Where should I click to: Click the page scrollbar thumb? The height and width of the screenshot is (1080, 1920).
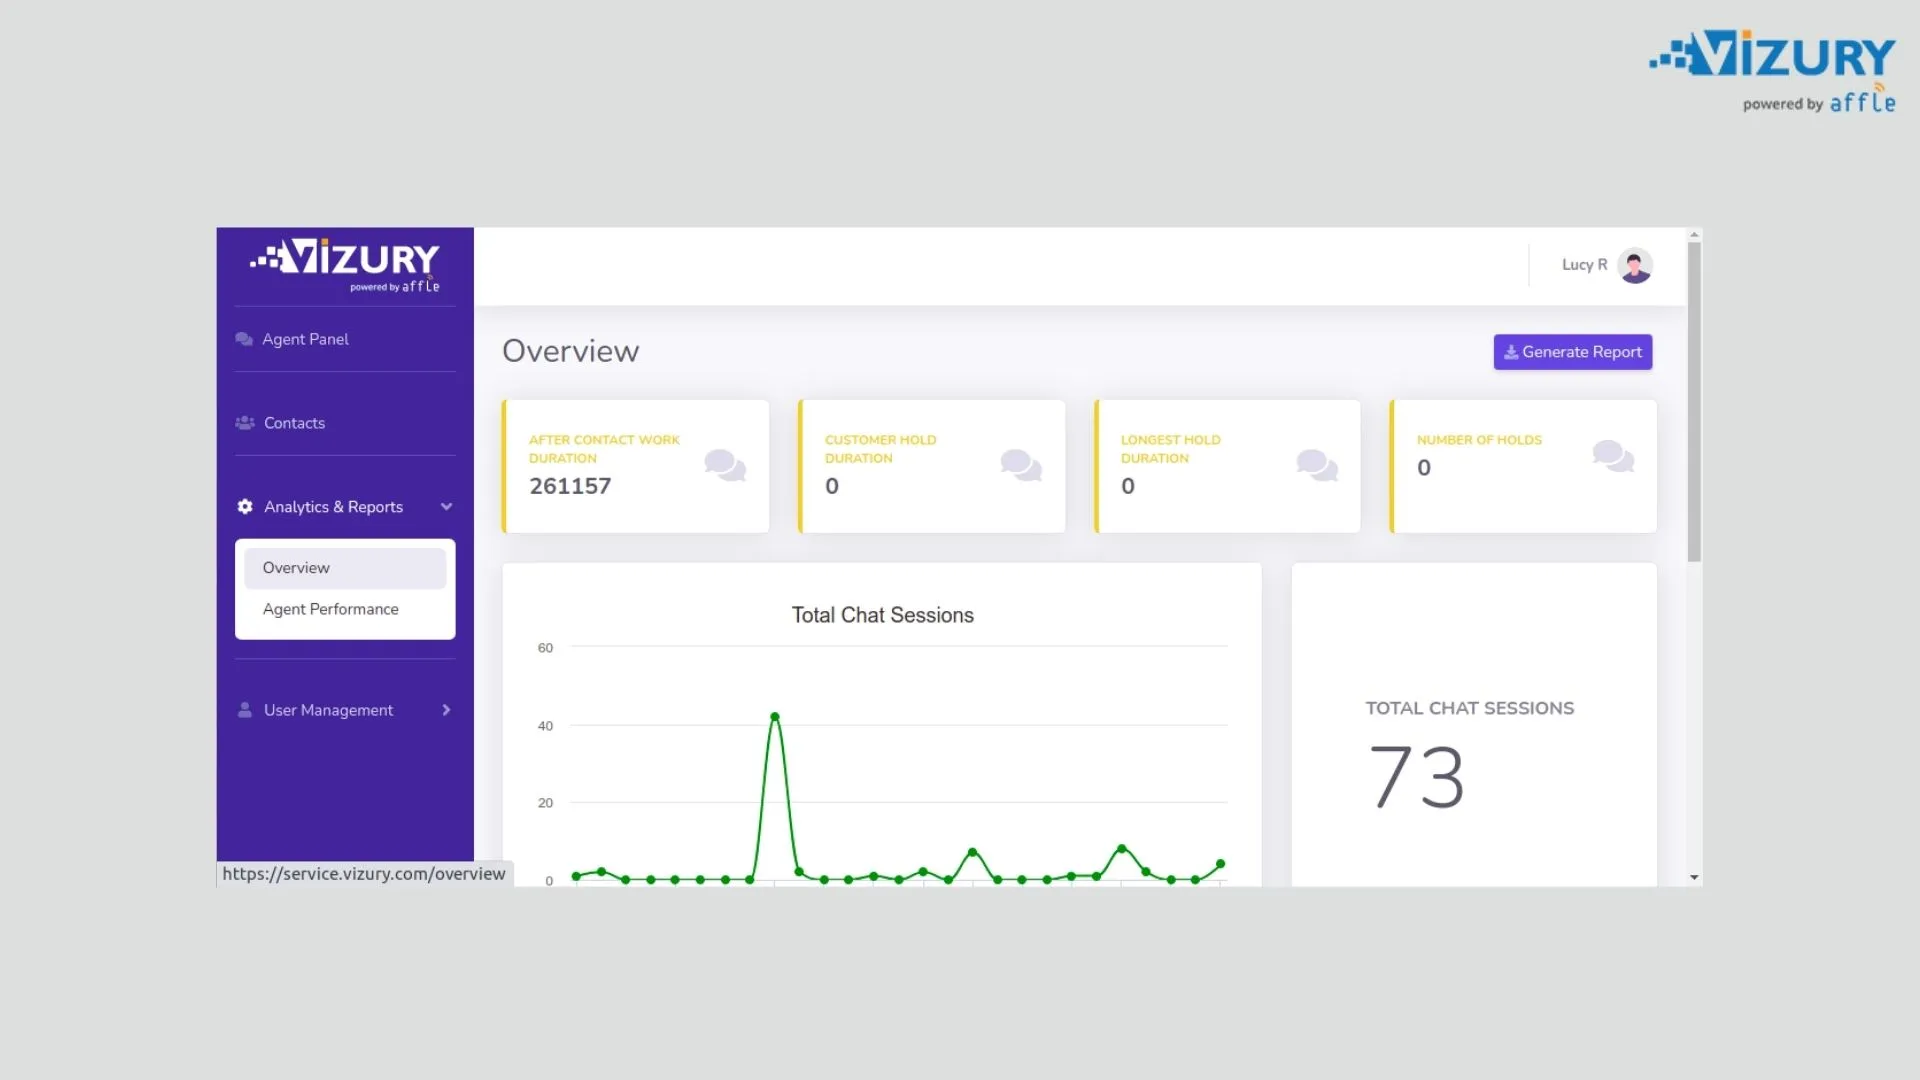pos(1694,402)
